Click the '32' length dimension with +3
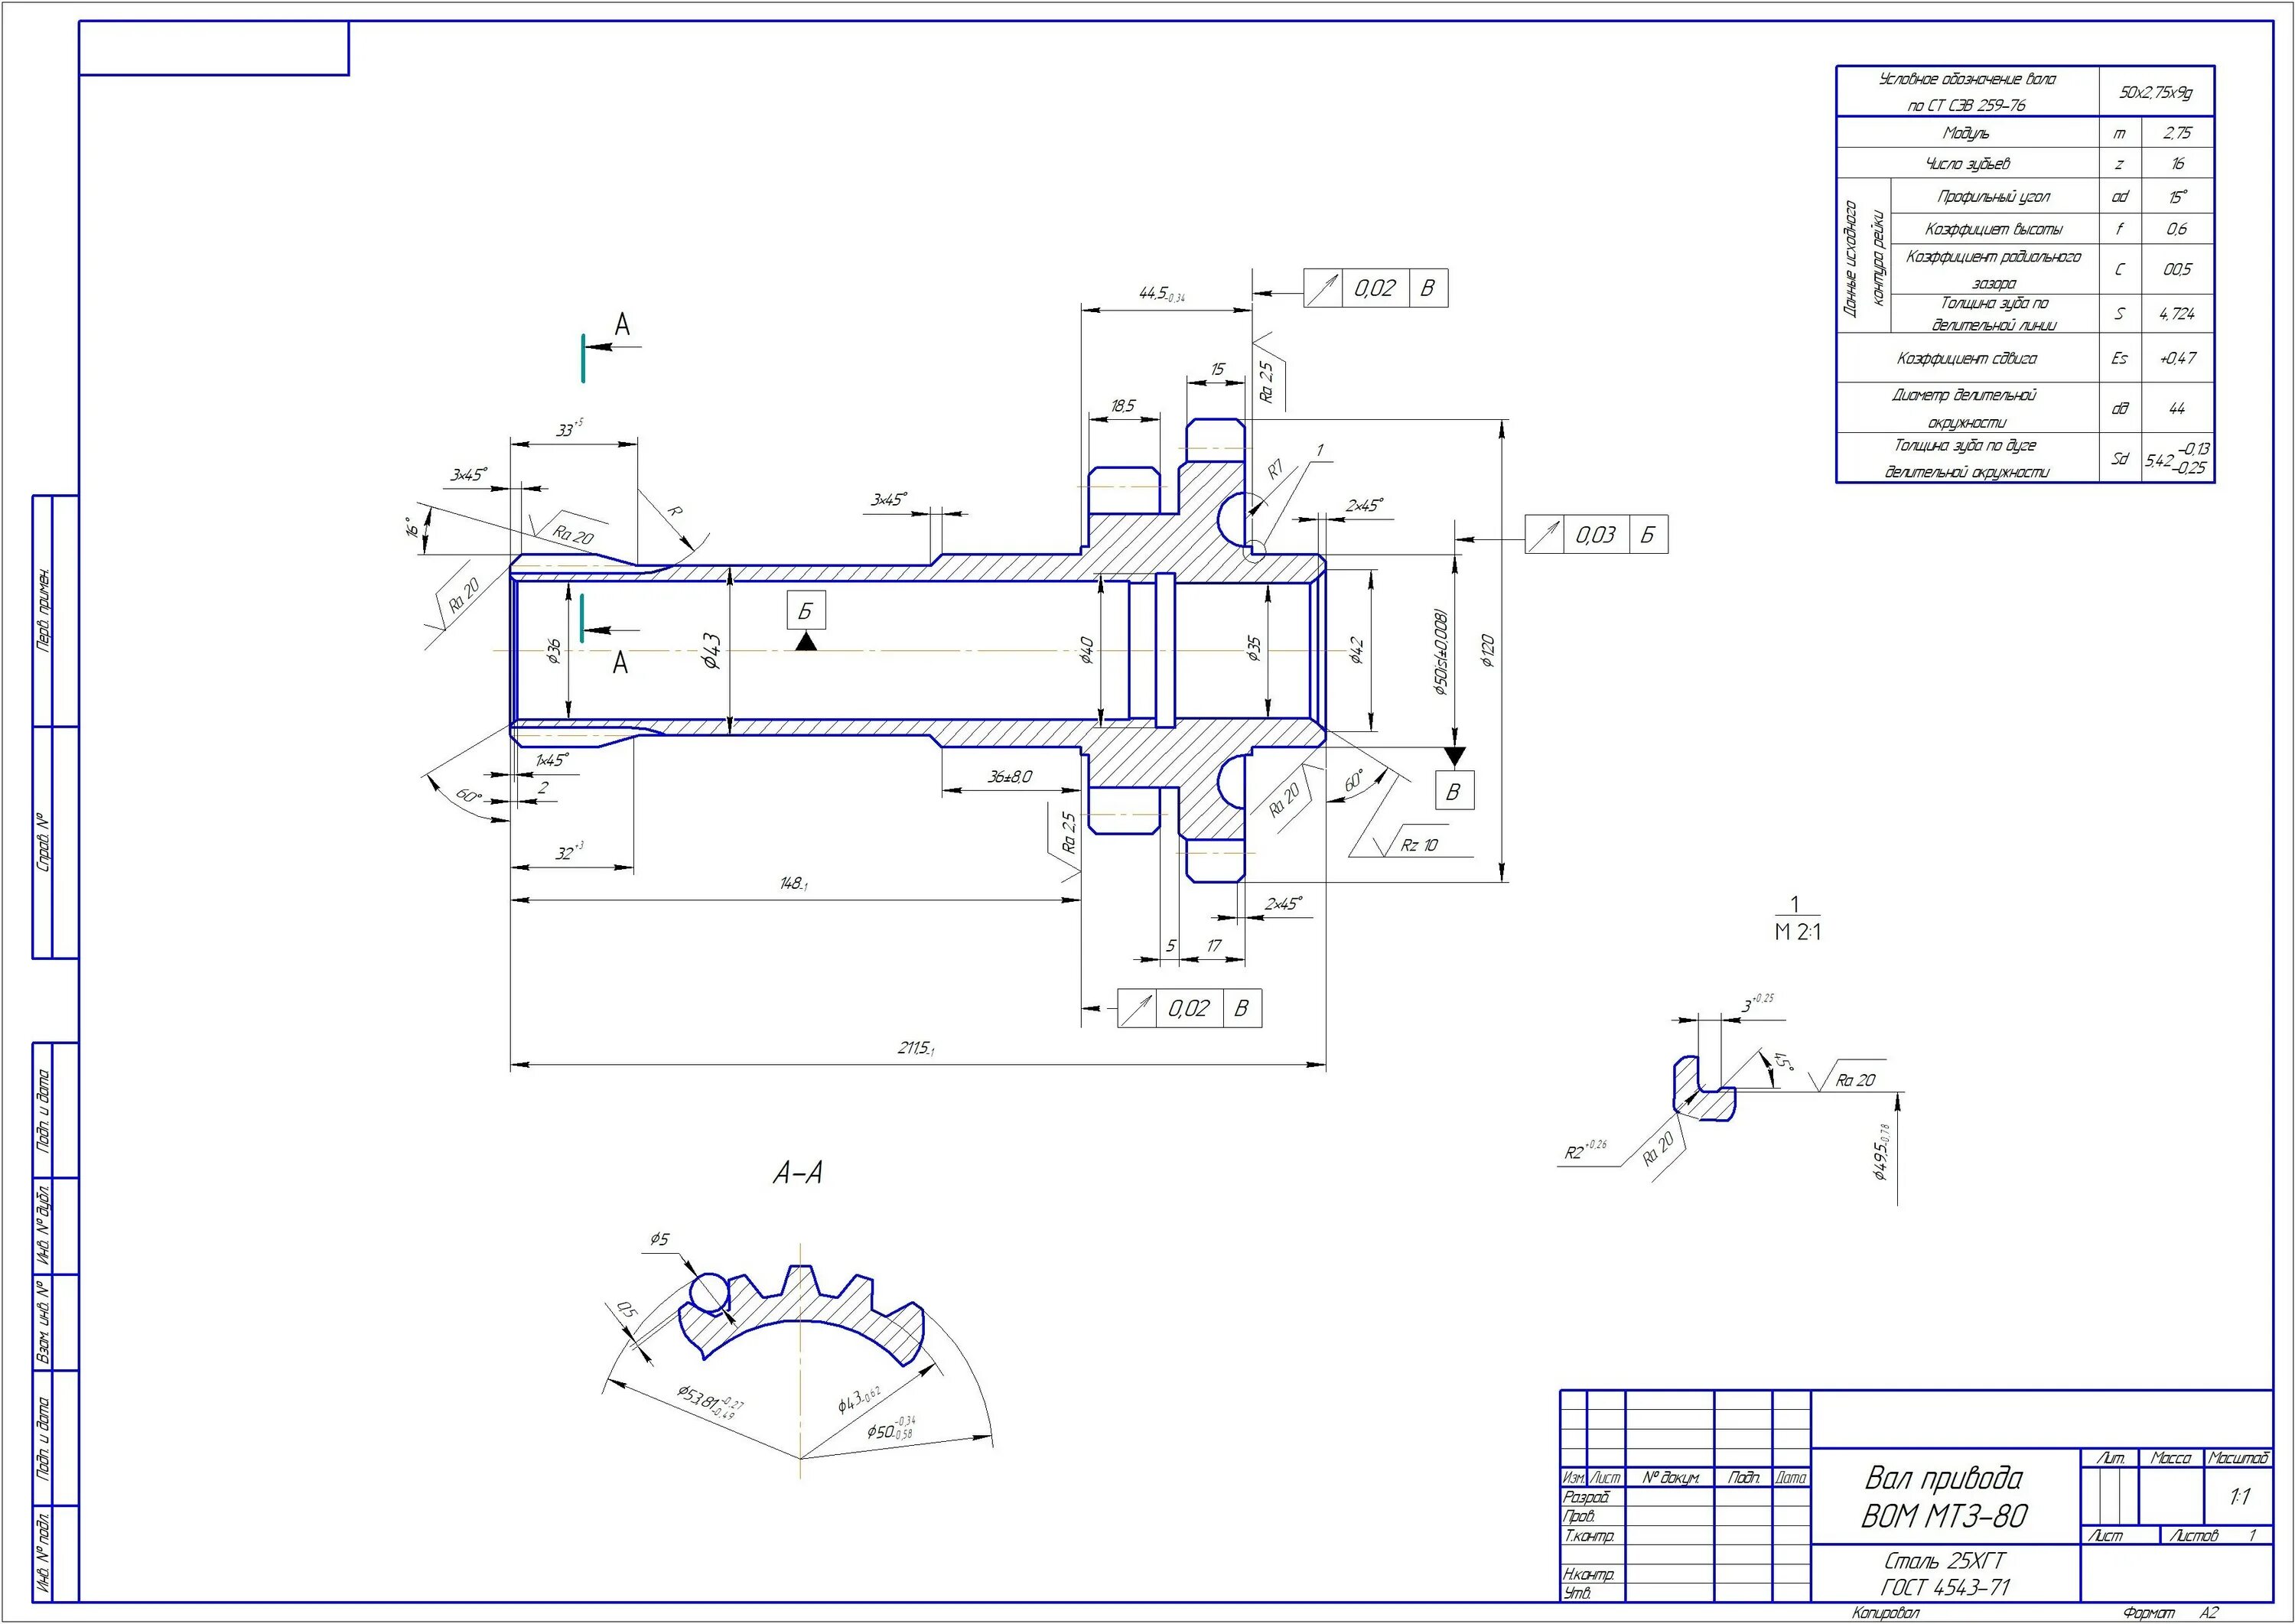This screenshot has height=1624, width=2295. tap(569, 852)
